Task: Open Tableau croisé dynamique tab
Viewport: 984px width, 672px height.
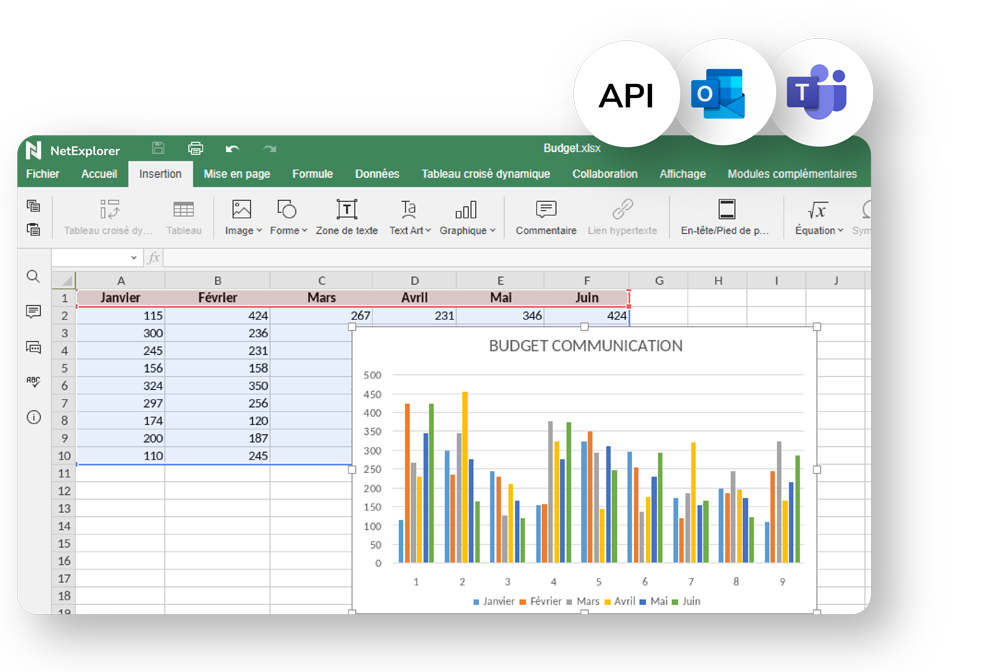Action: coord(486,174)
